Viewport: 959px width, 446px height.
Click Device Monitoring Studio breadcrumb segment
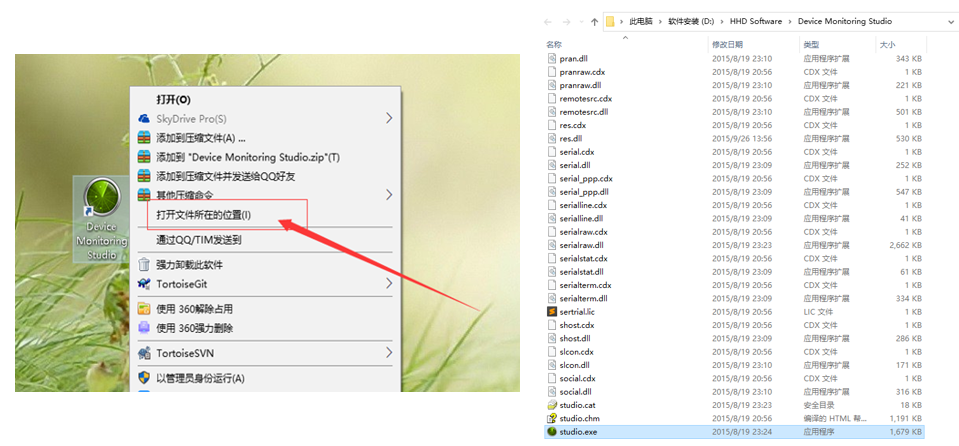(845, 21)
